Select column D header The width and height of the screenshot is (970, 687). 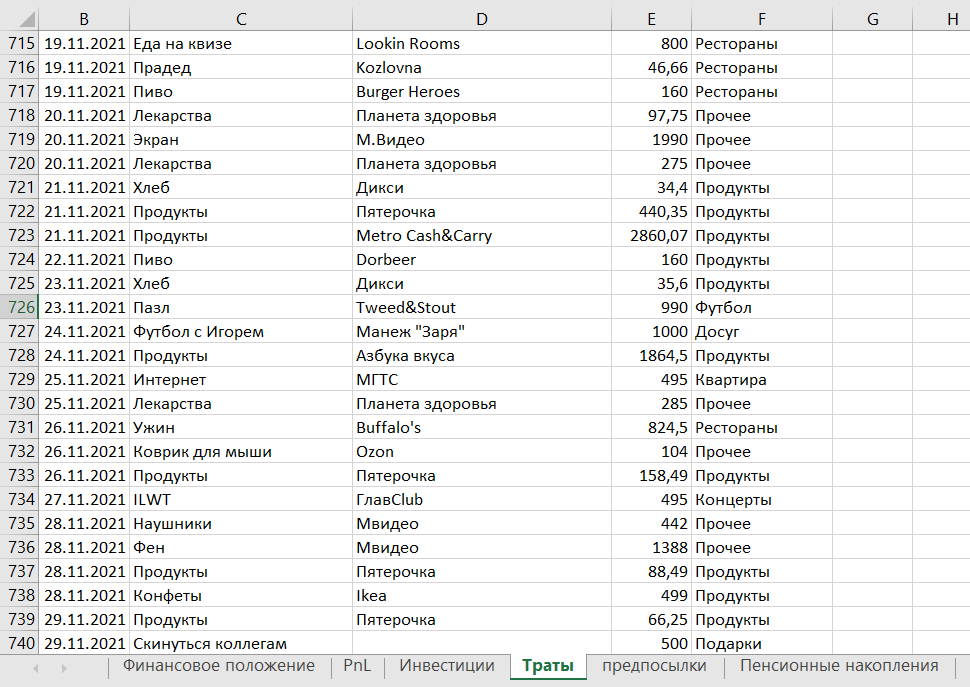tap(482, 19)
